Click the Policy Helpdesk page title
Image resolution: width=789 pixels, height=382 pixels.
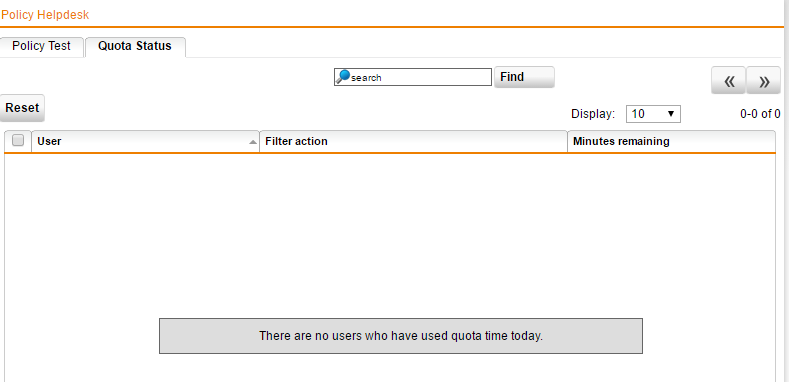(x=45, y=15)
